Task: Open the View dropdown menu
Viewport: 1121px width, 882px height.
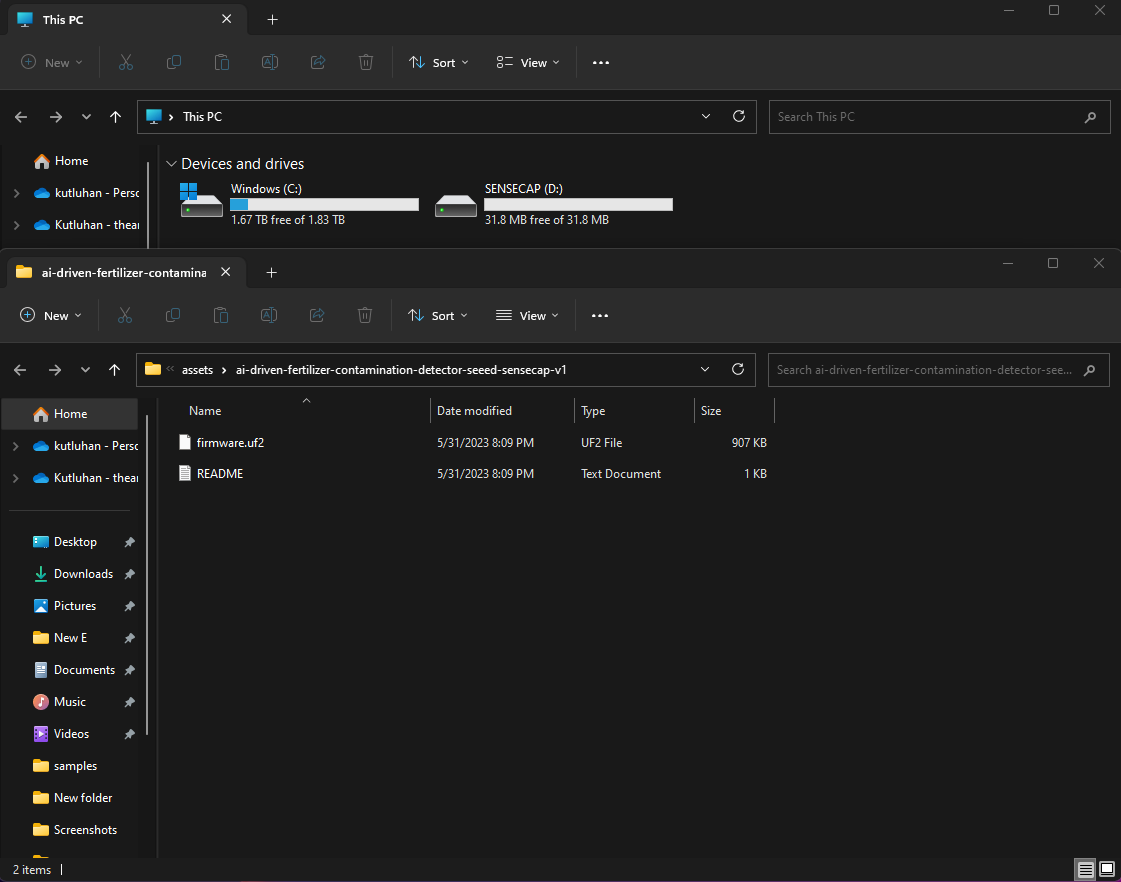Action: pos(526,315)
